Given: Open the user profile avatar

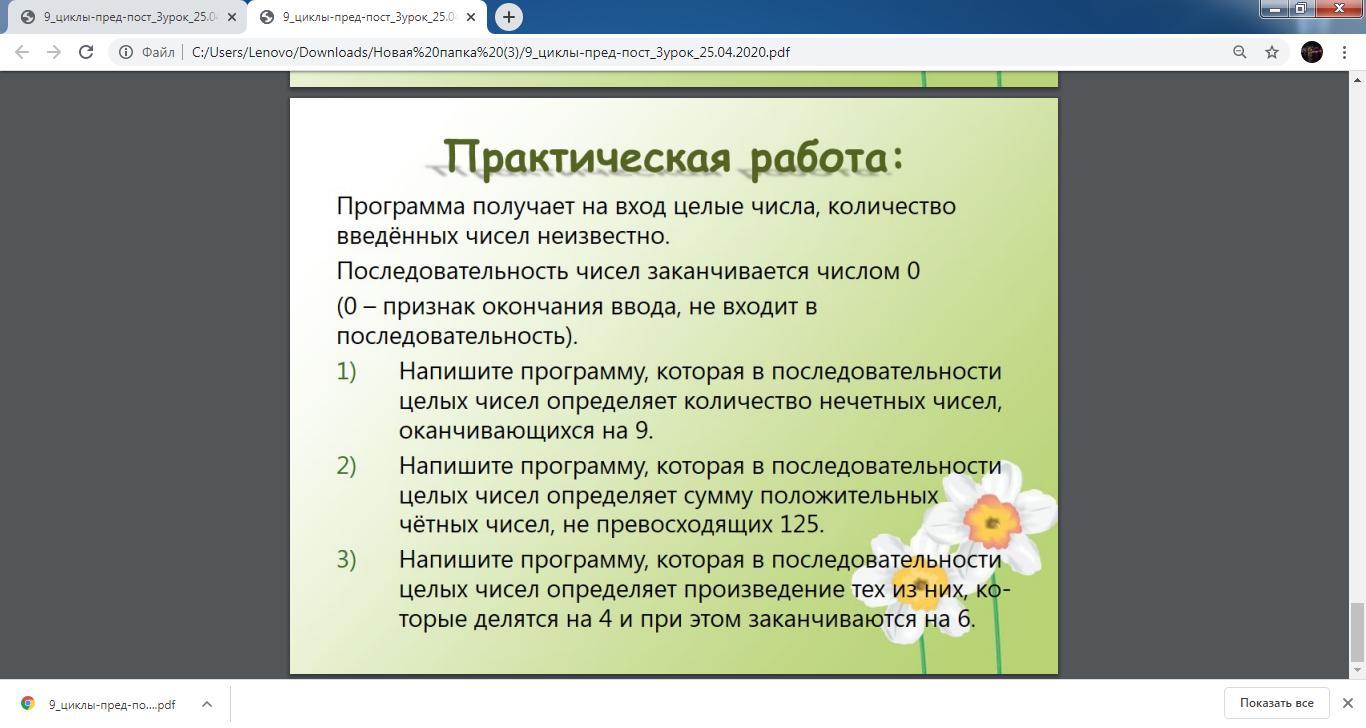Looking at the screenshot, I should click(x=1312, y=52).
